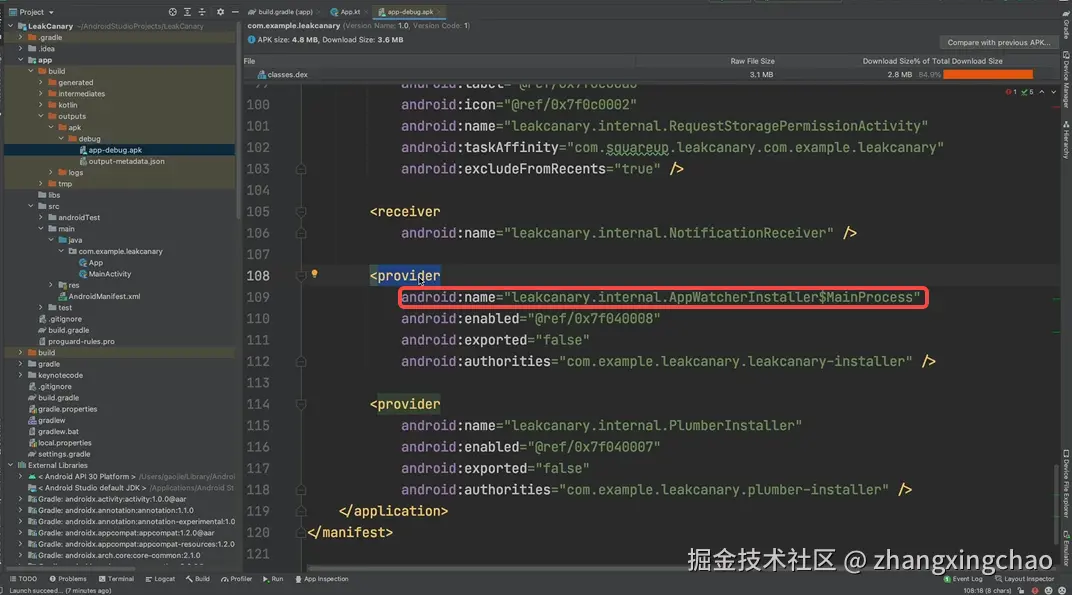Click Collapse All icon in Project panel
Screen dimensions: 1072x595
pyautogui.click(x=202, y=12)
